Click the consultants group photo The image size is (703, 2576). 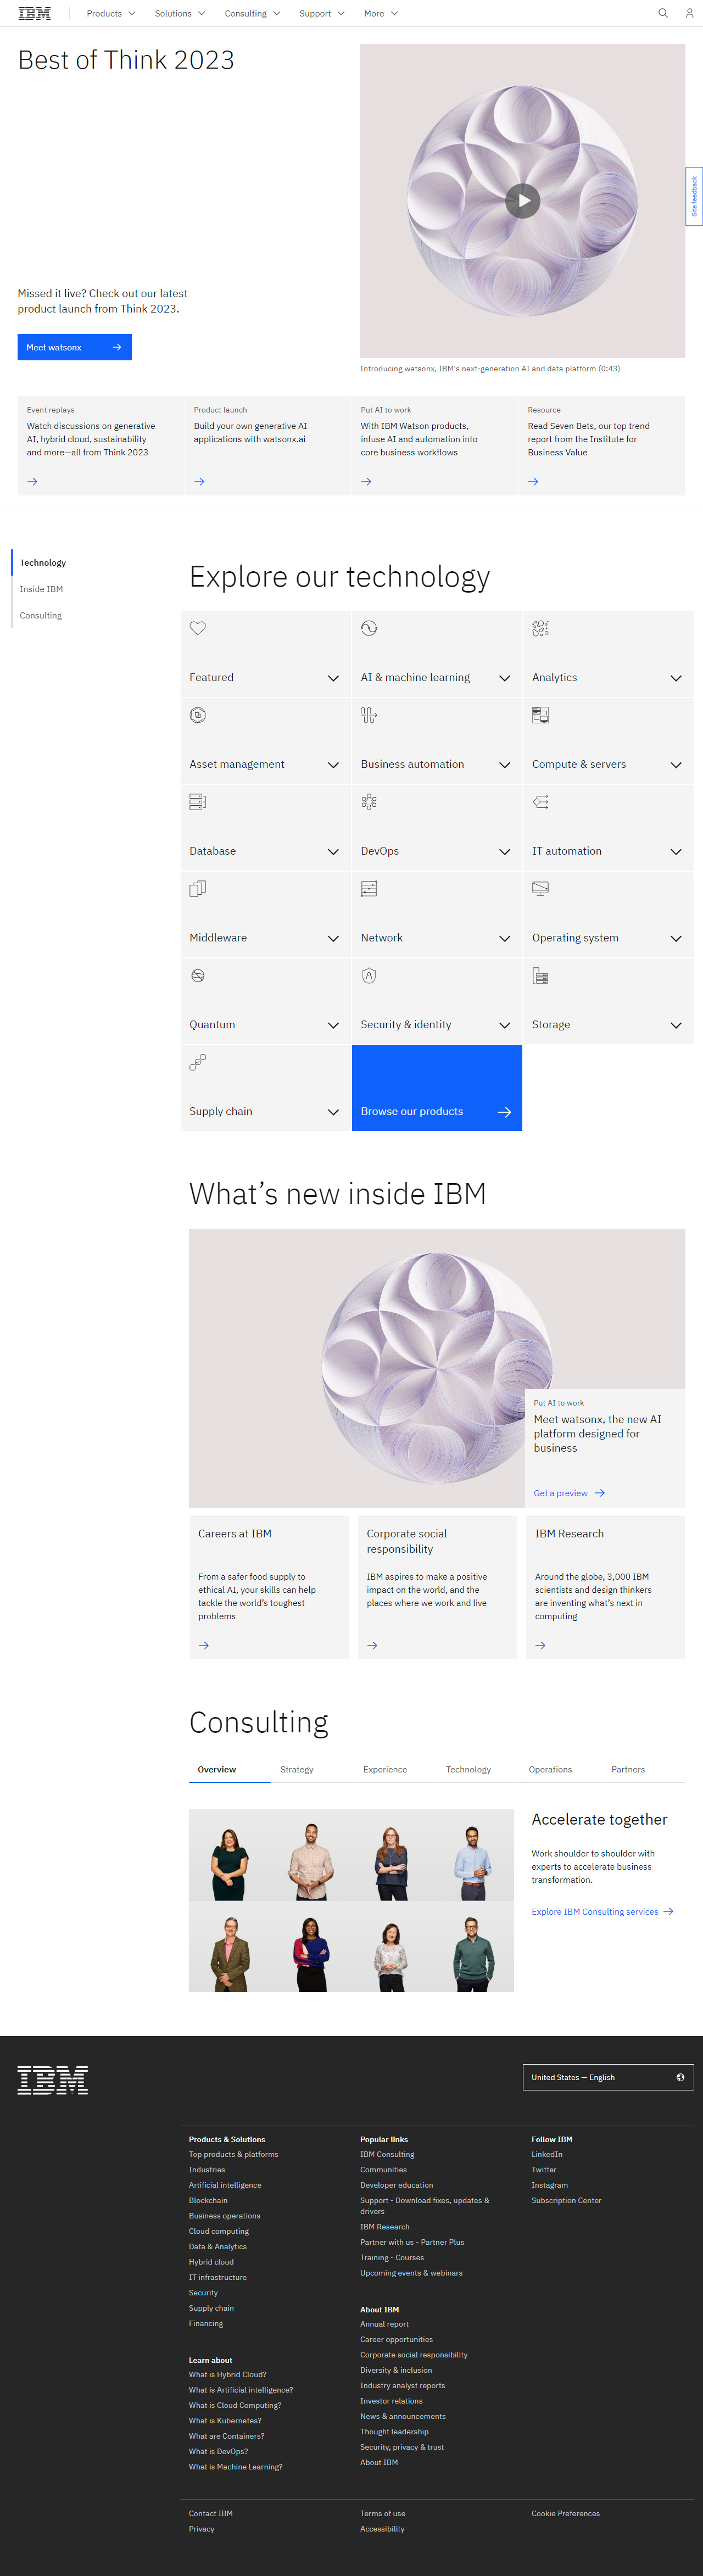click(x=351, y=1900)
